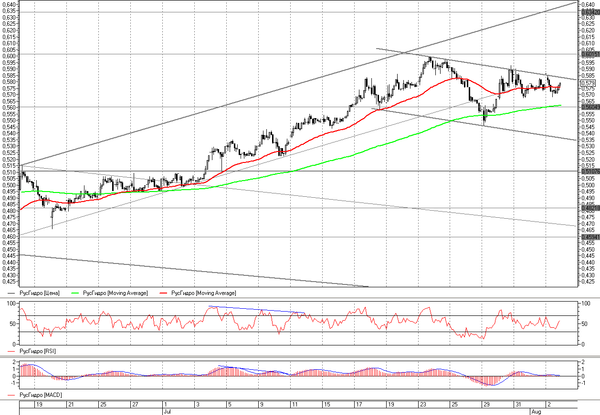Screen dimensions: 600x415
Task: Click 0,500 on the right price axis
Action: click(x=588, y=185)
